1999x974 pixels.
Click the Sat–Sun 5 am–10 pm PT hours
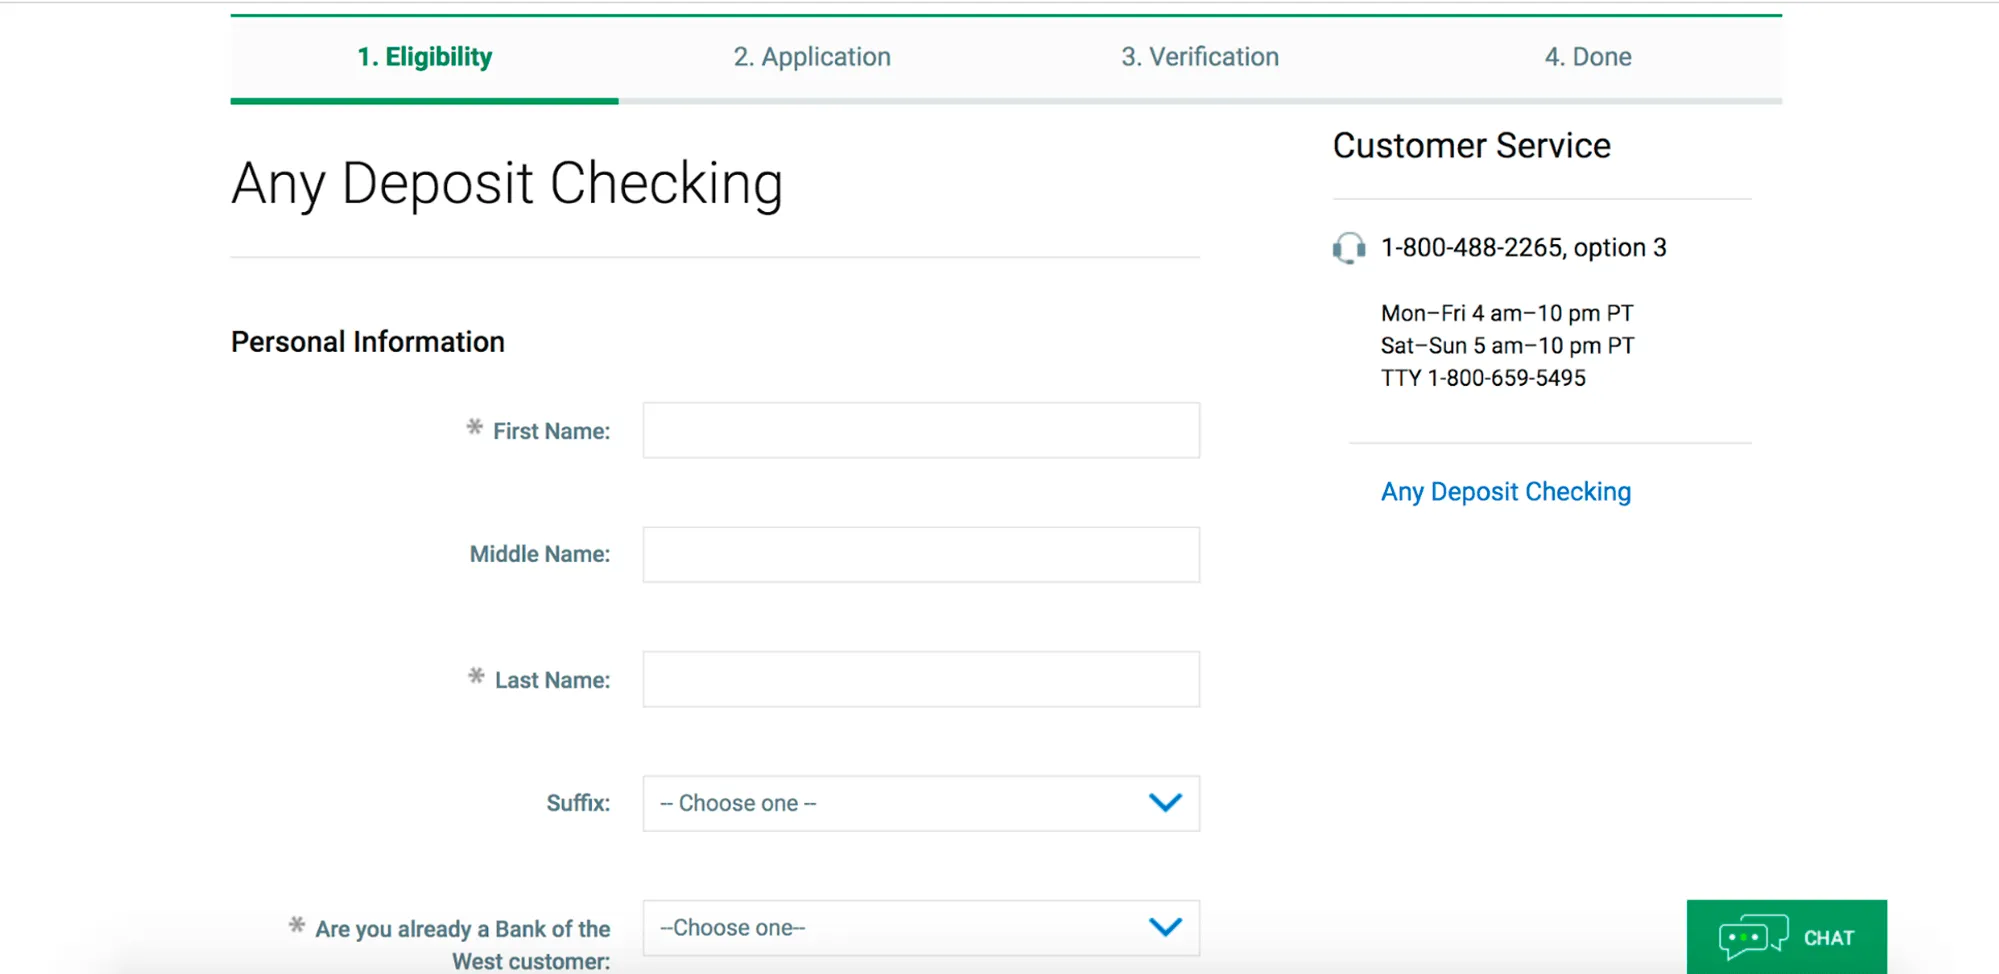point(1508,346)
